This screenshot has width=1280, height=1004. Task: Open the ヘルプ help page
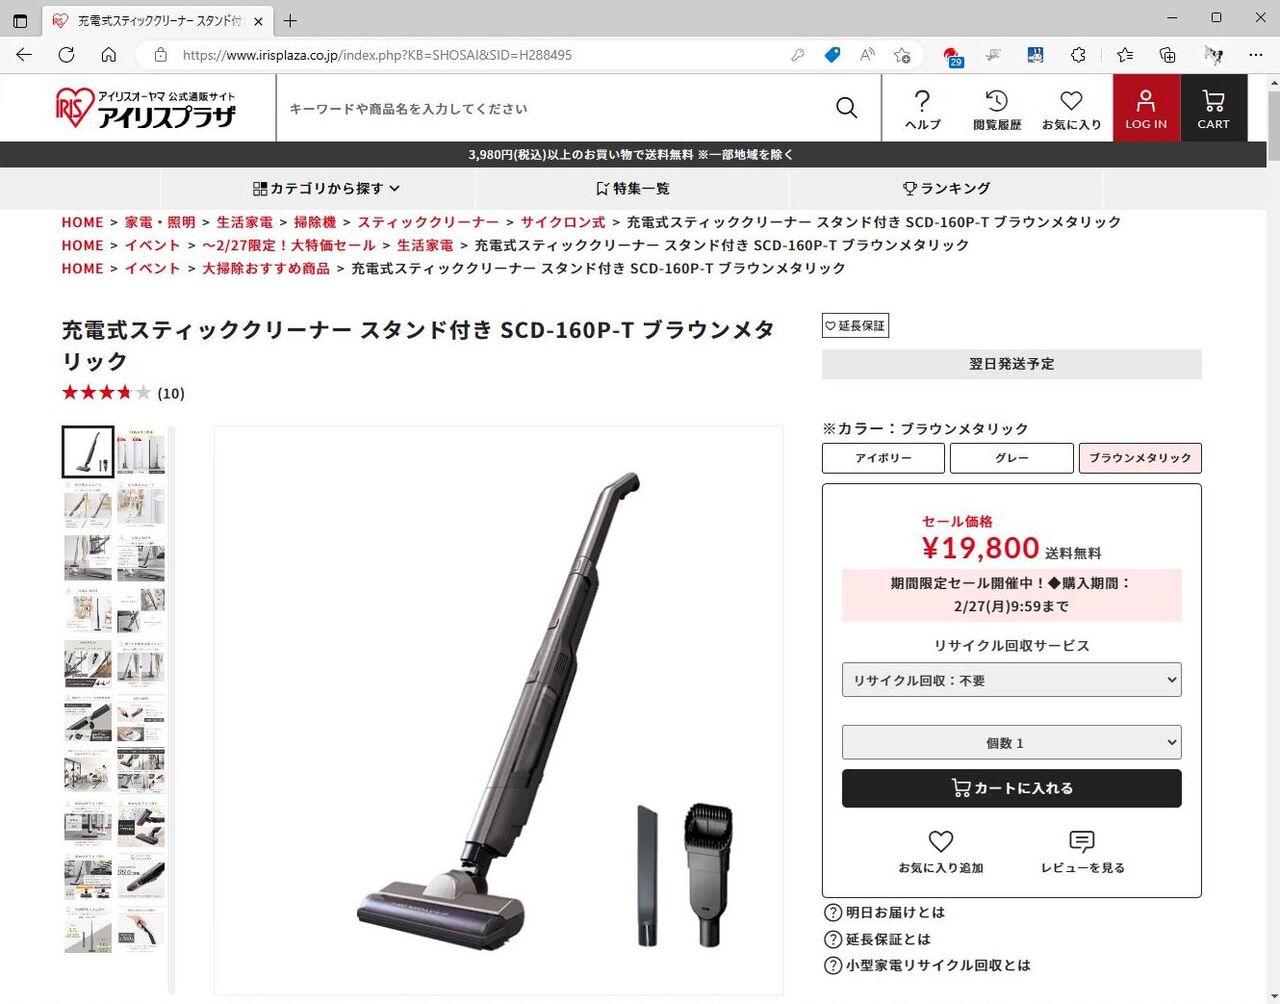(922, 109)
